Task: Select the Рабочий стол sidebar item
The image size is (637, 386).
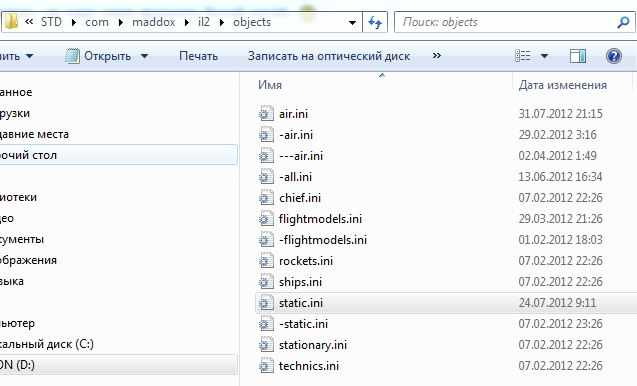Action: tap(118, 155)
